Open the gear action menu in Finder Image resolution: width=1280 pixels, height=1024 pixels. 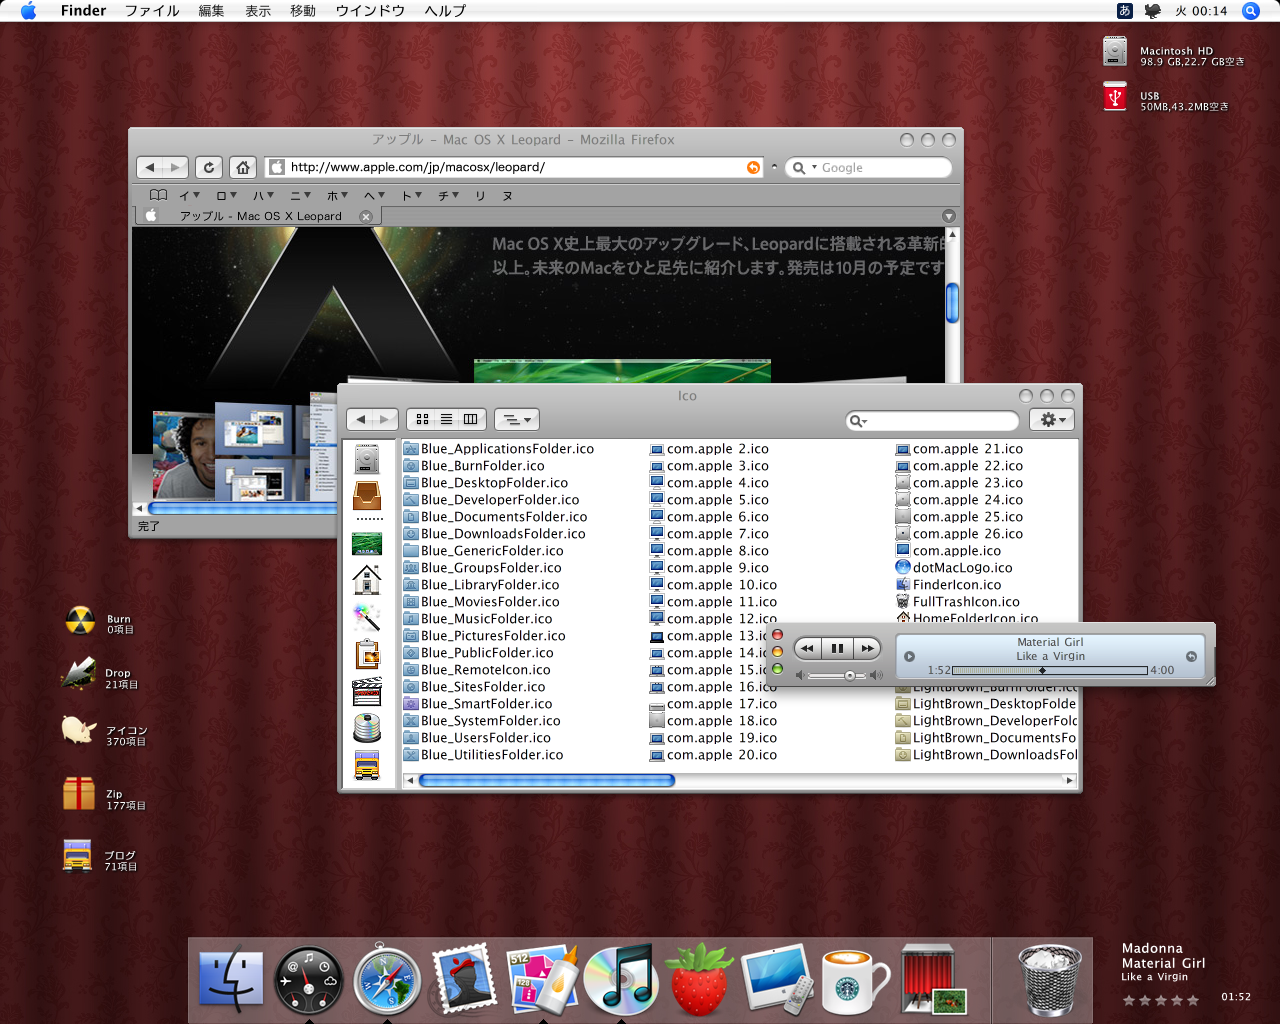pyautogui.click(x=1052, y=419)
